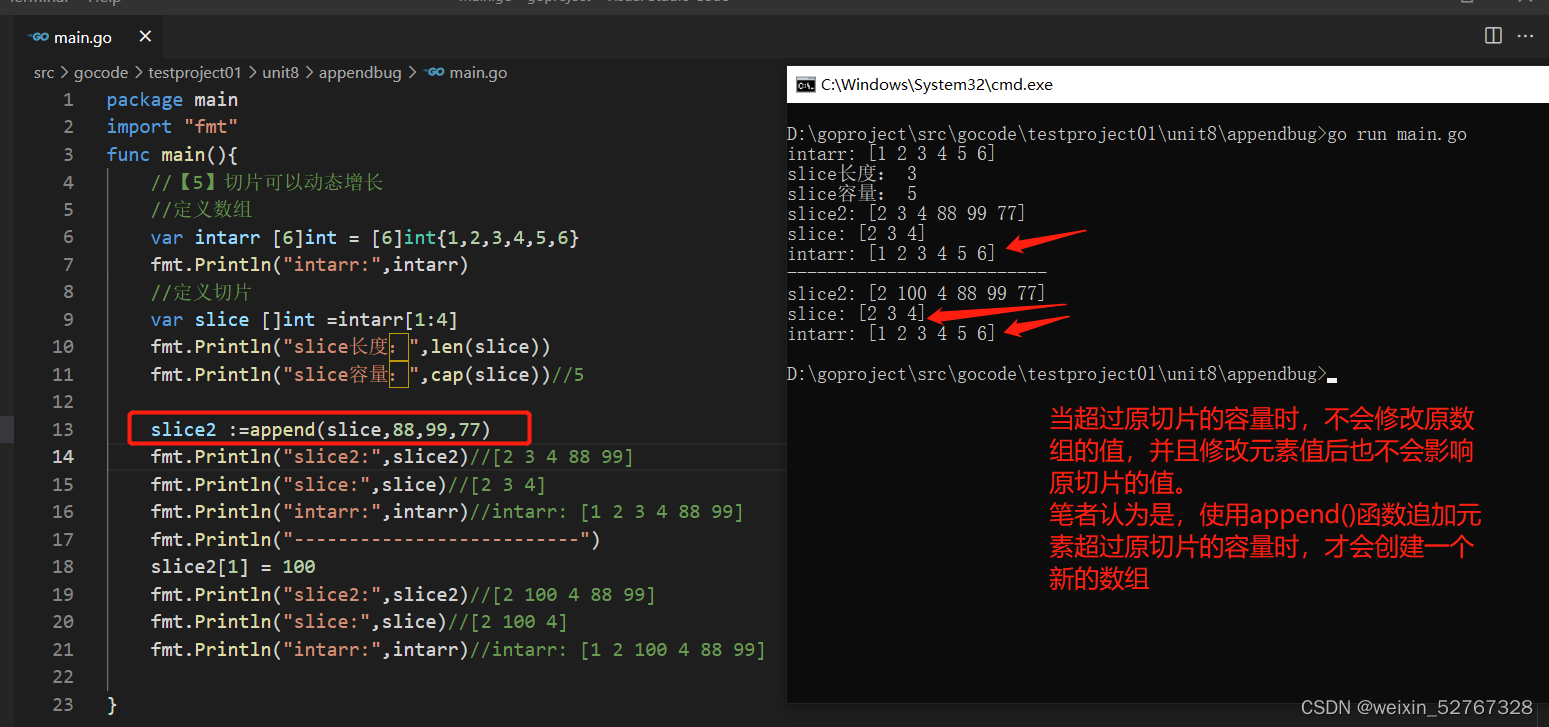Open the More Actions ellipsis menu
This screenshot has width=1549, height=727.
1525,35
